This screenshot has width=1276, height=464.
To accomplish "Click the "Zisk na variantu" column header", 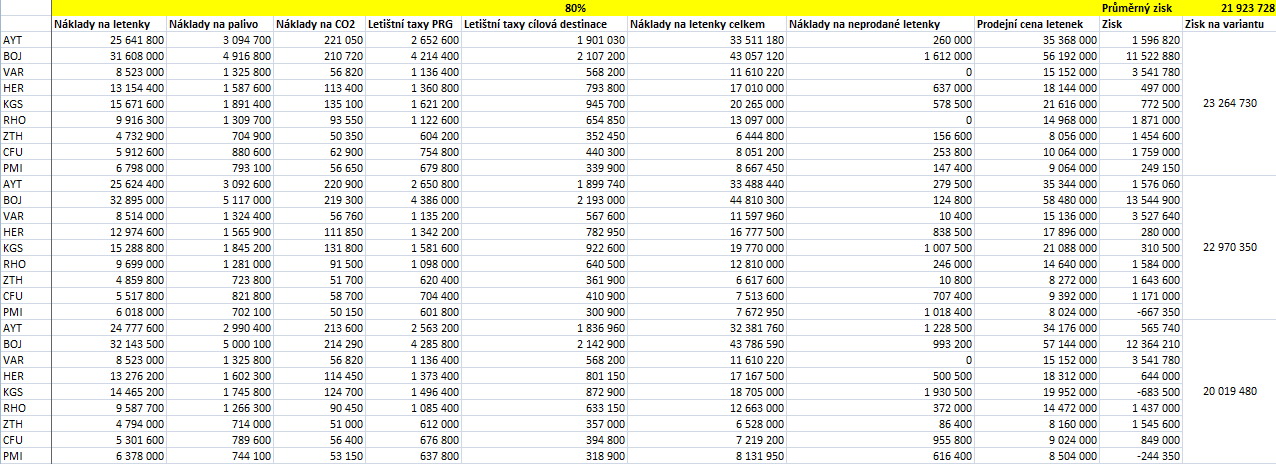I will (x=1228, y=23).
